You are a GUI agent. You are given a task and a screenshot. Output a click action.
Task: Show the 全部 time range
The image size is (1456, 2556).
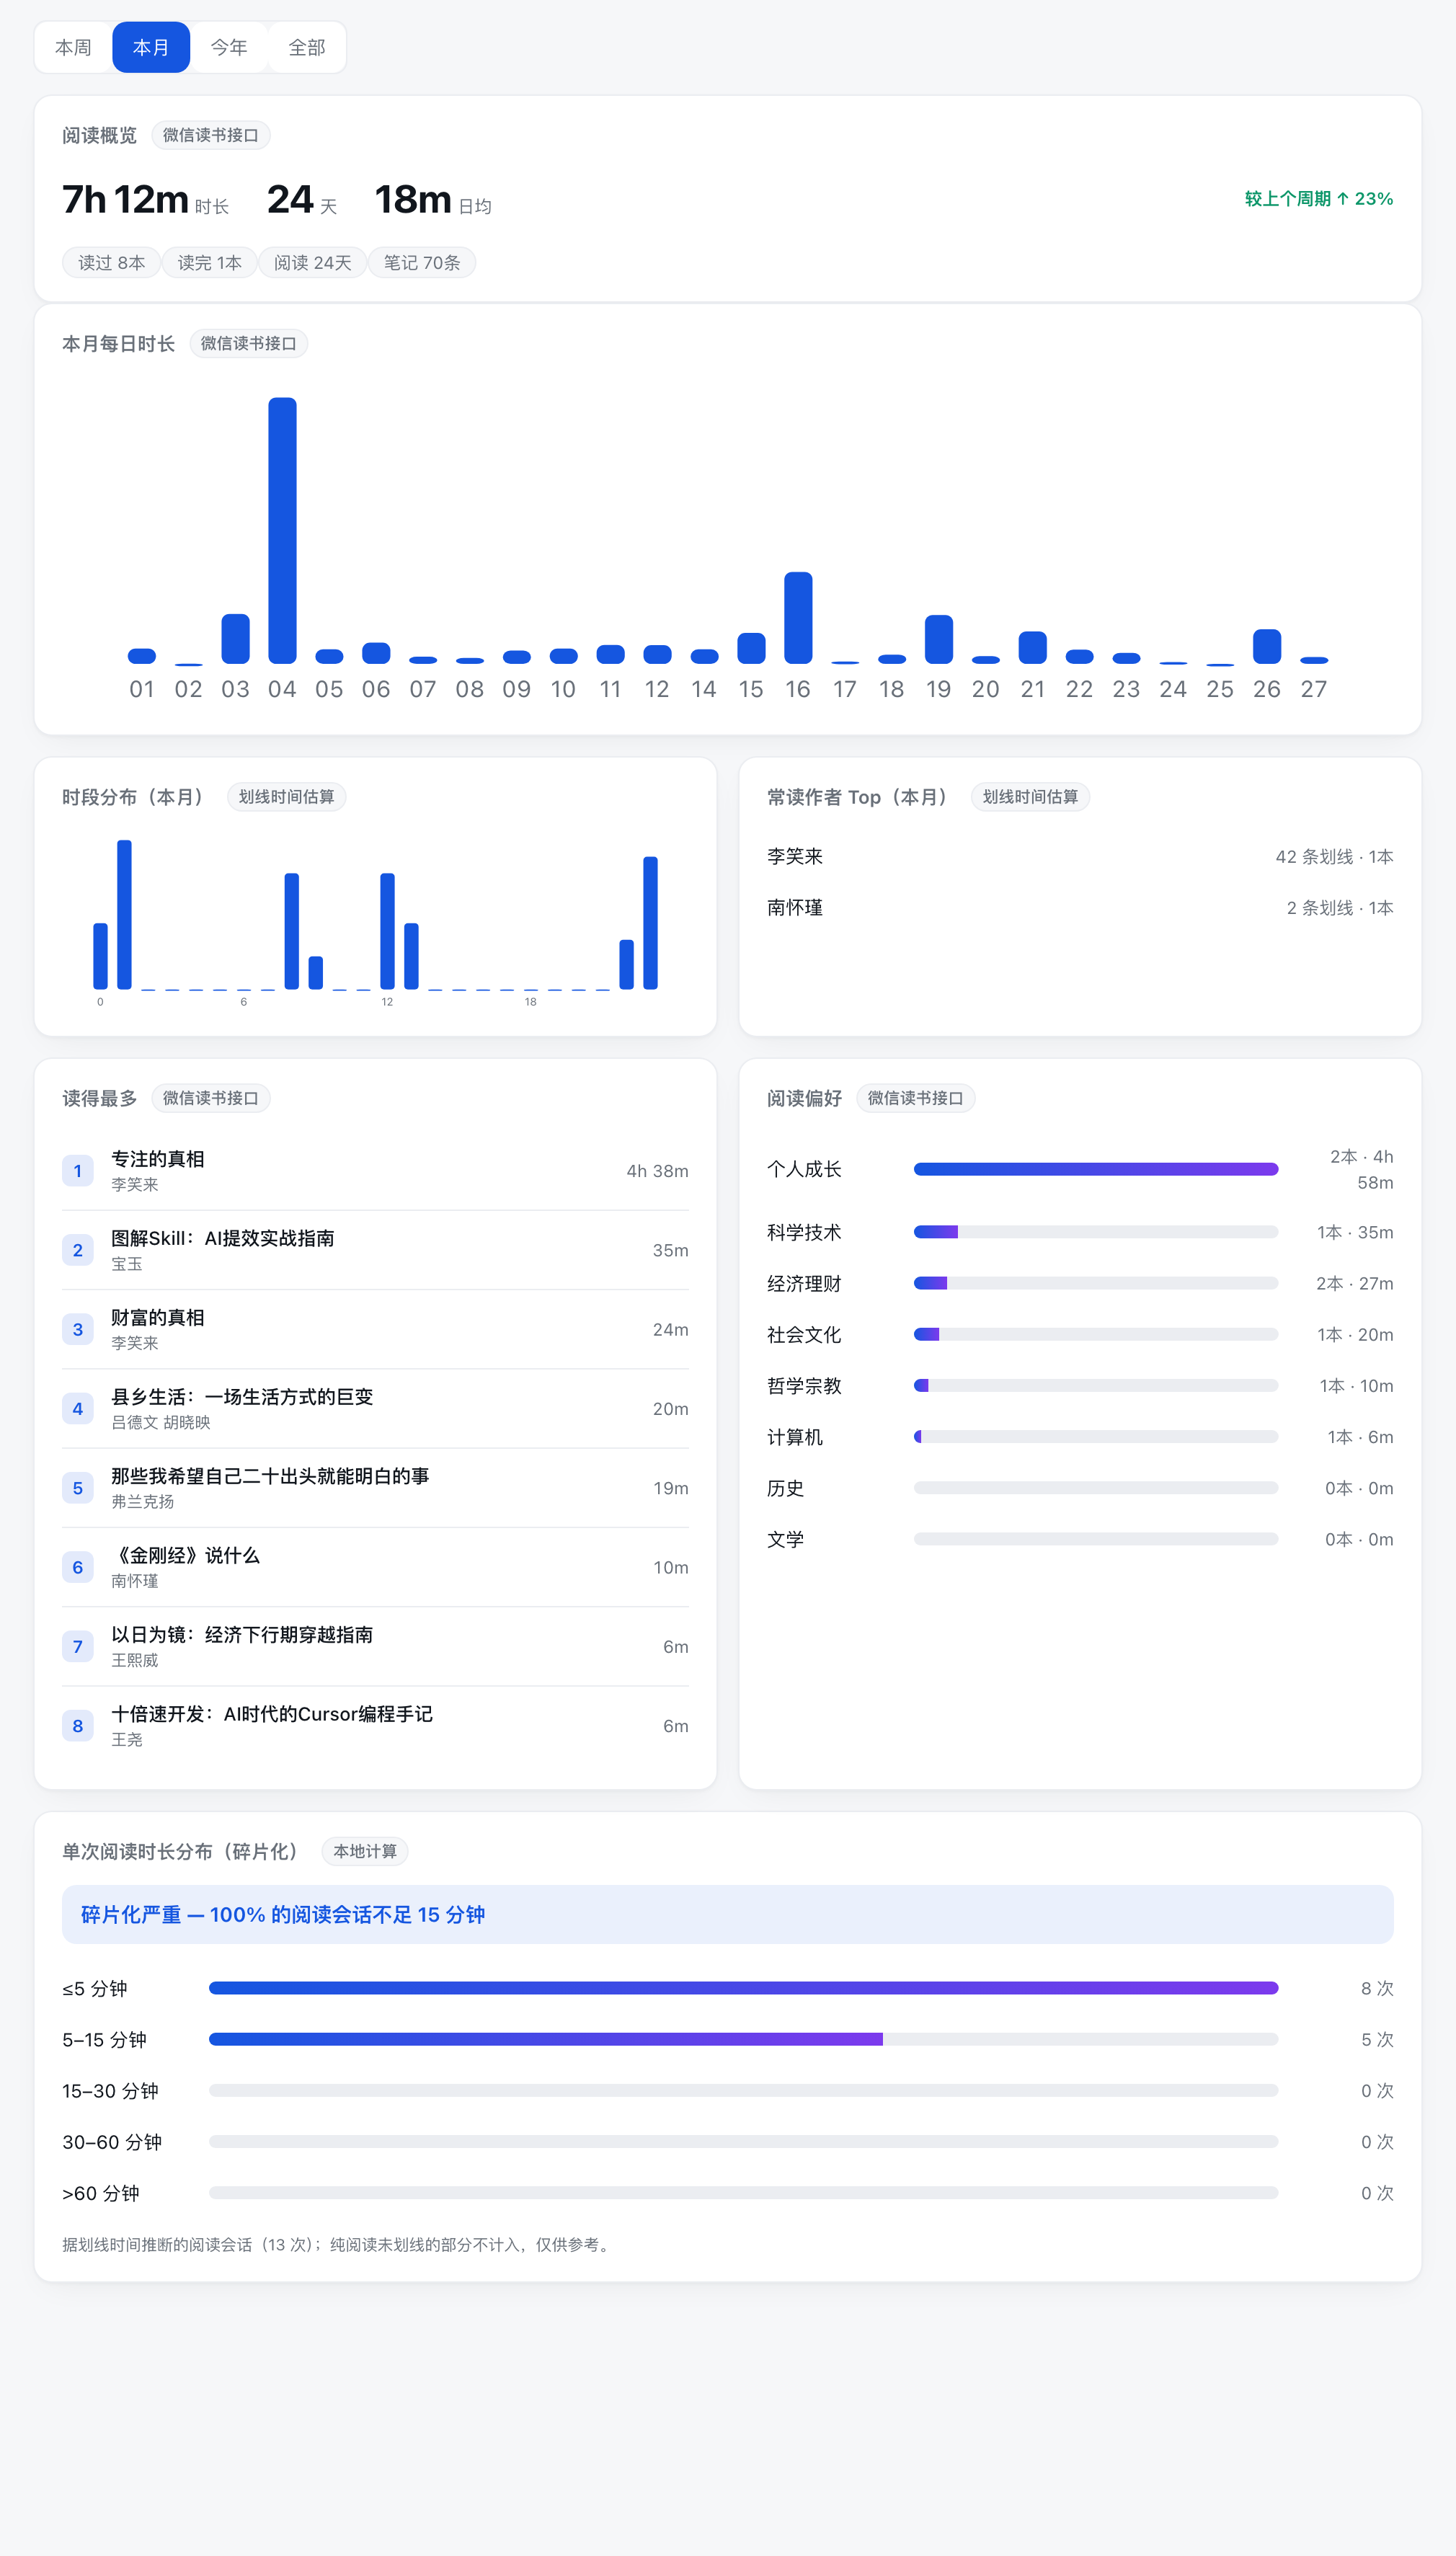(x=307, y=47)
